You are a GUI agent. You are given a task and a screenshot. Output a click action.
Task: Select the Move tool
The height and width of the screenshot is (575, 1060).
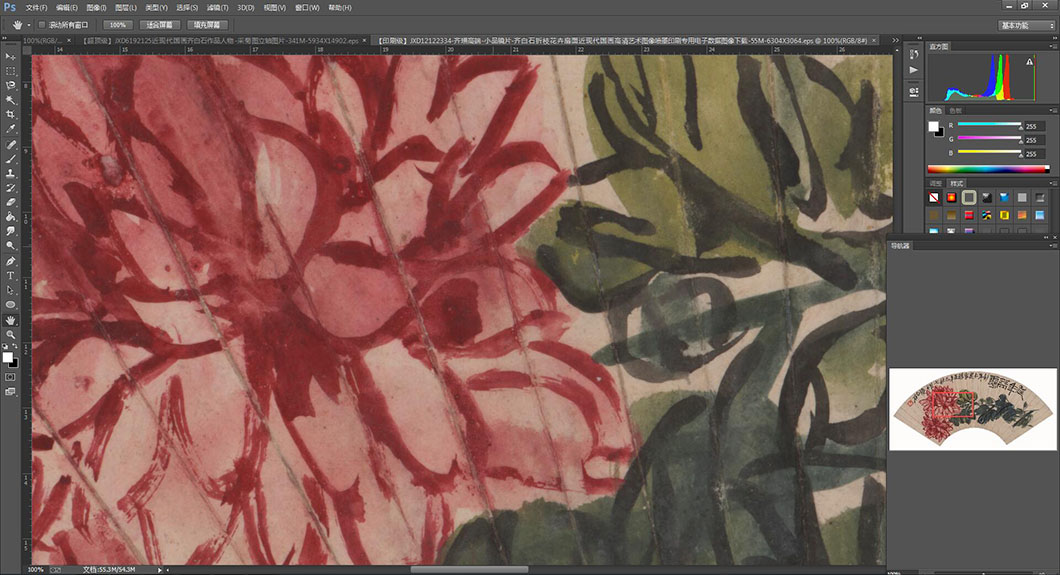(x=10, y=57)
